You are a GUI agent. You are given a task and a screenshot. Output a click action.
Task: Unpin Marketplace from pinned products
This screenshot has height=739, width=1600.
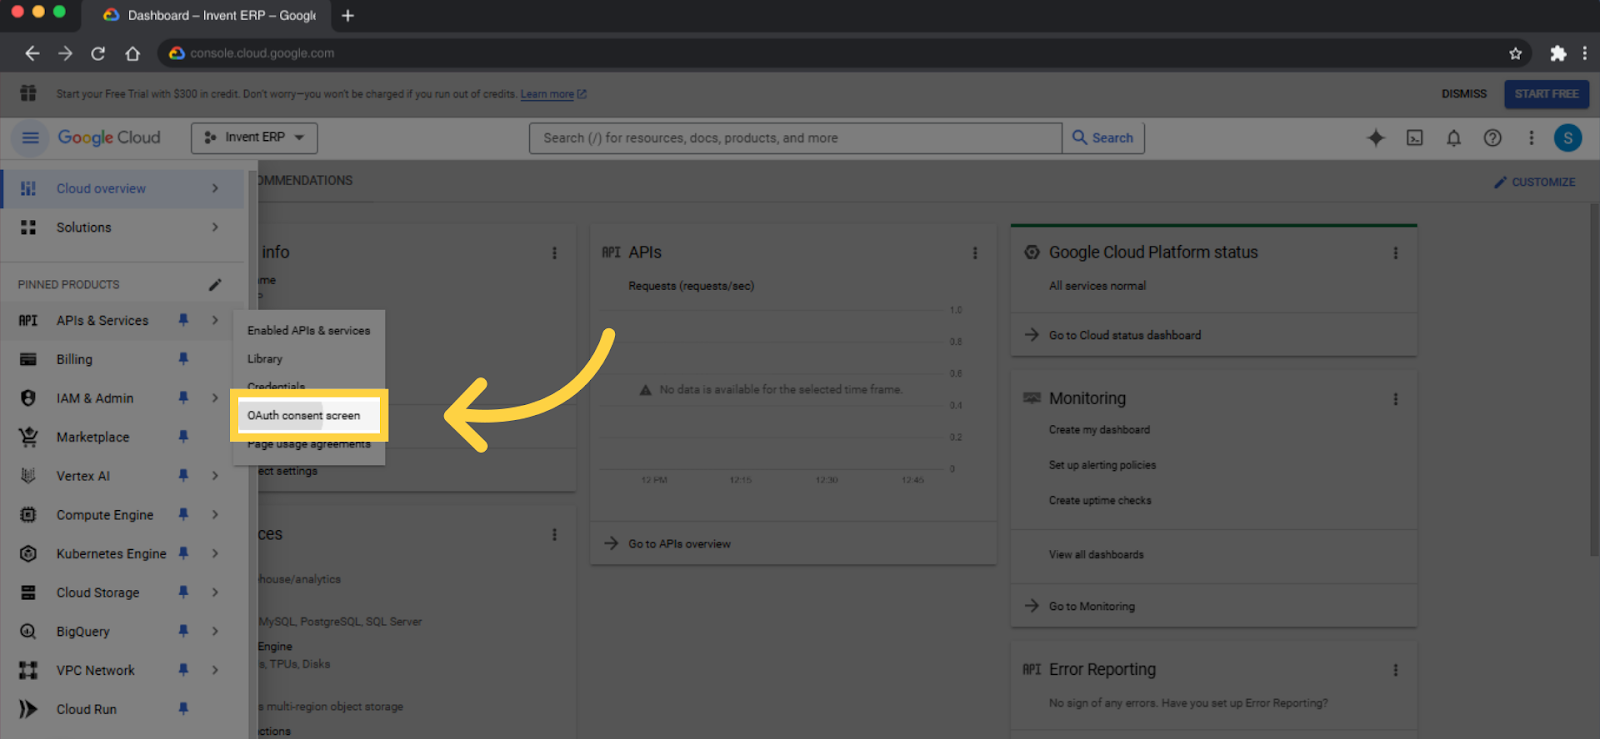coord(183,436)
